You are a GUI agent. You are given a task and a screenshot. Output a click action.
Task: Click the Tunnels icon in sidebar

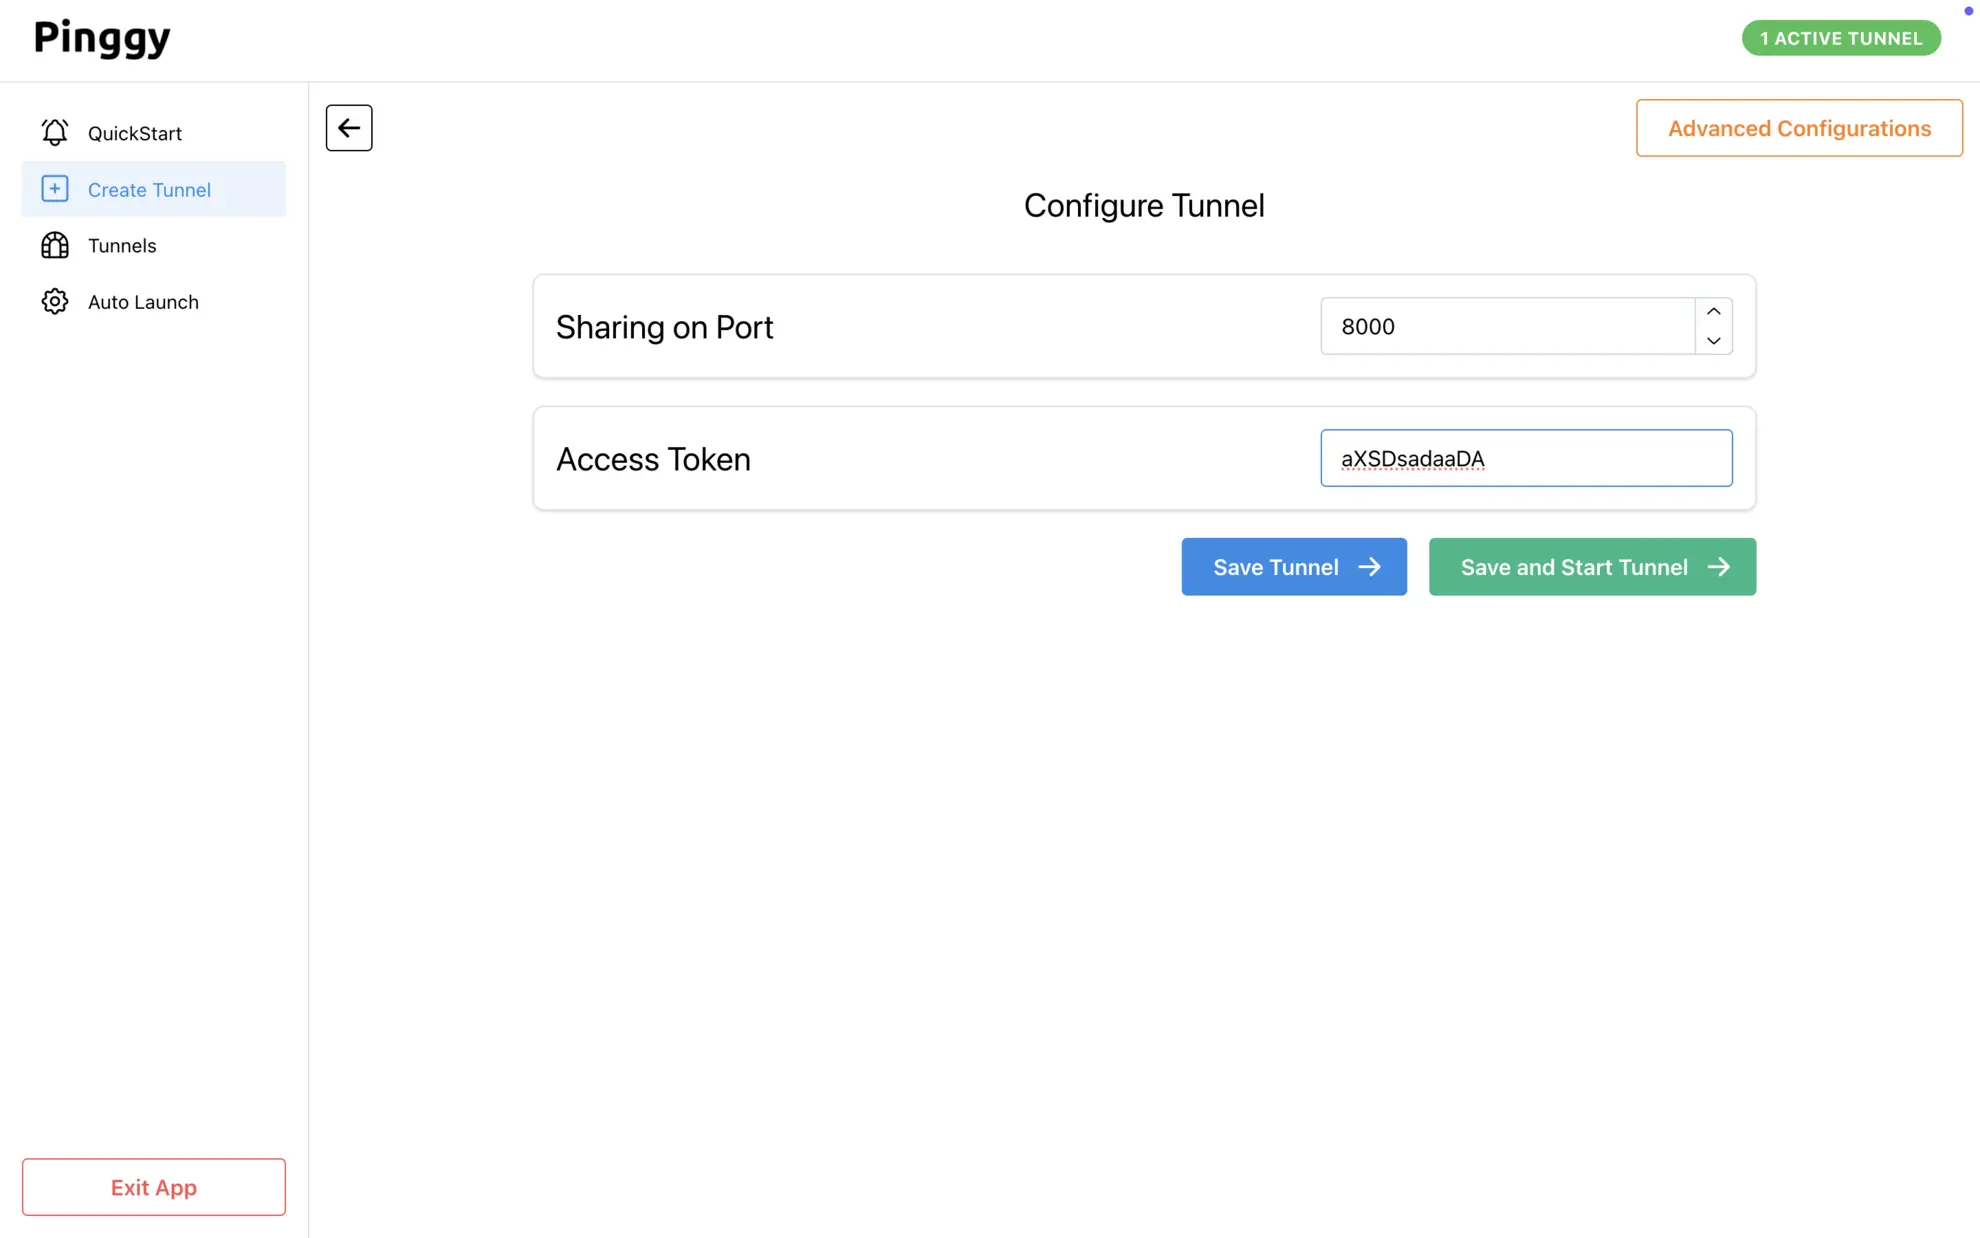(x=54, y=244)
